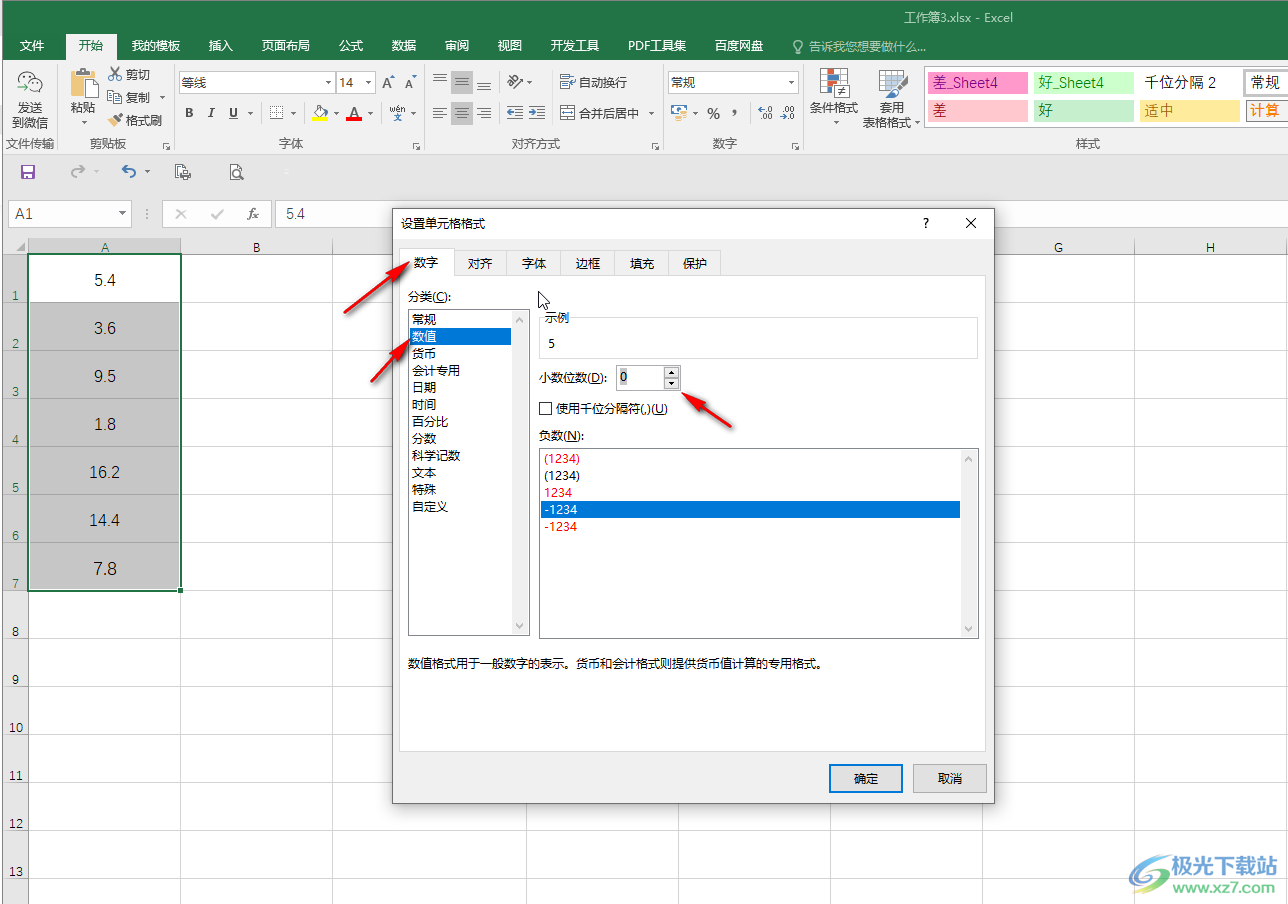Apply italic formatting with I icon
1288x904 pixels.
coord(211,114)
